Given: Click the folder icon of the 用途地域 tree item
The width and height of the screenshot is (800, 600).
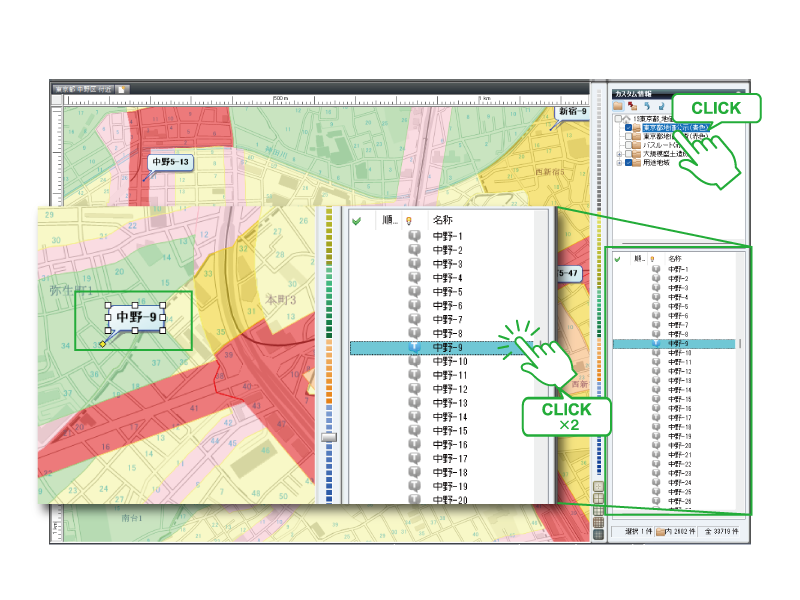Looking at the screenshot, I should (x=637, y=163).
